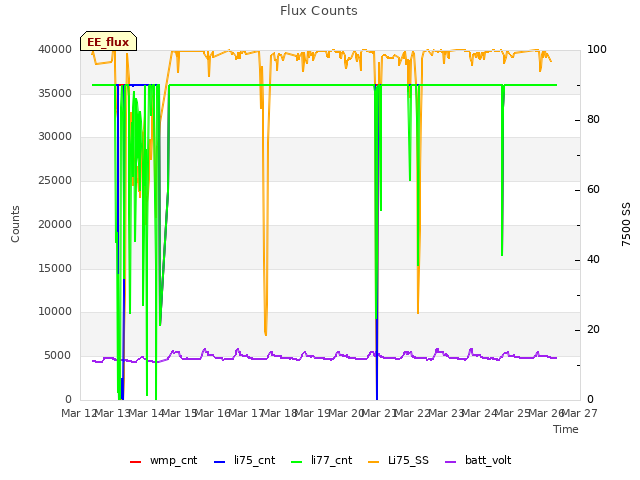The image size is (640, 480).
Task: Toggle batt_volt series in the legend
Action: point(478,460)
